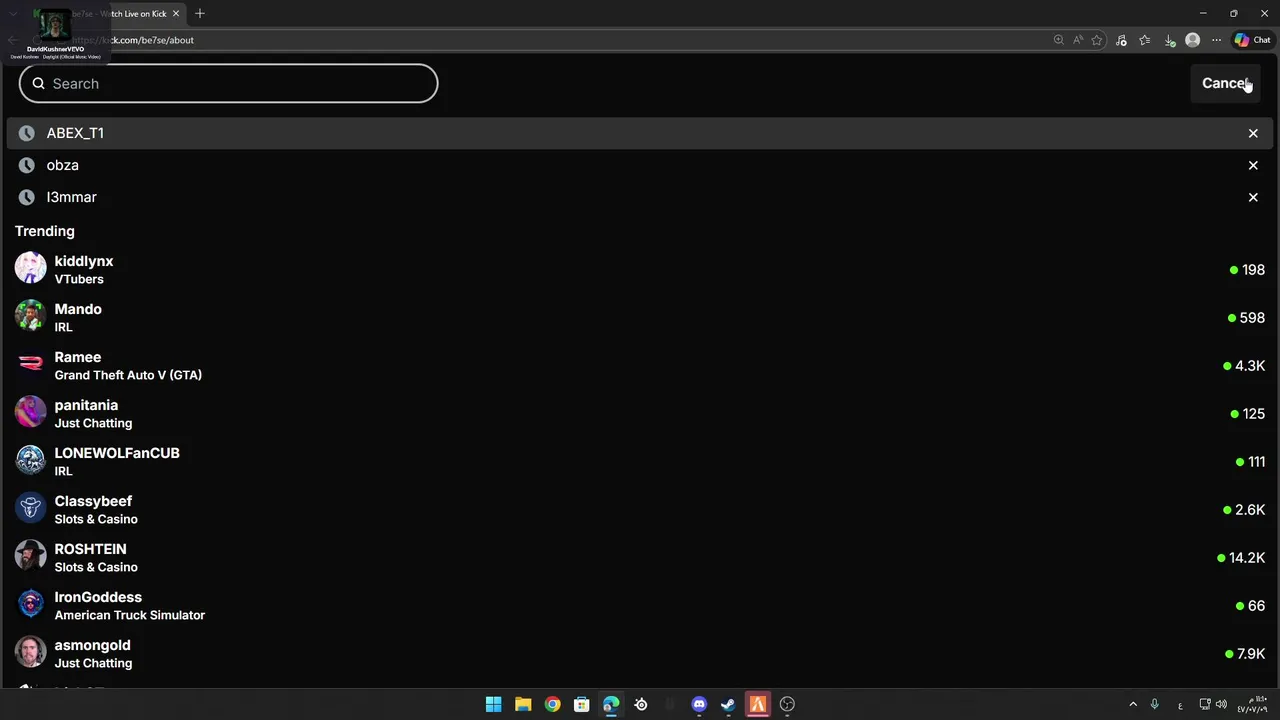Click VTubers category under kiddlynx

pyautogui.click(x=79, y=279)
